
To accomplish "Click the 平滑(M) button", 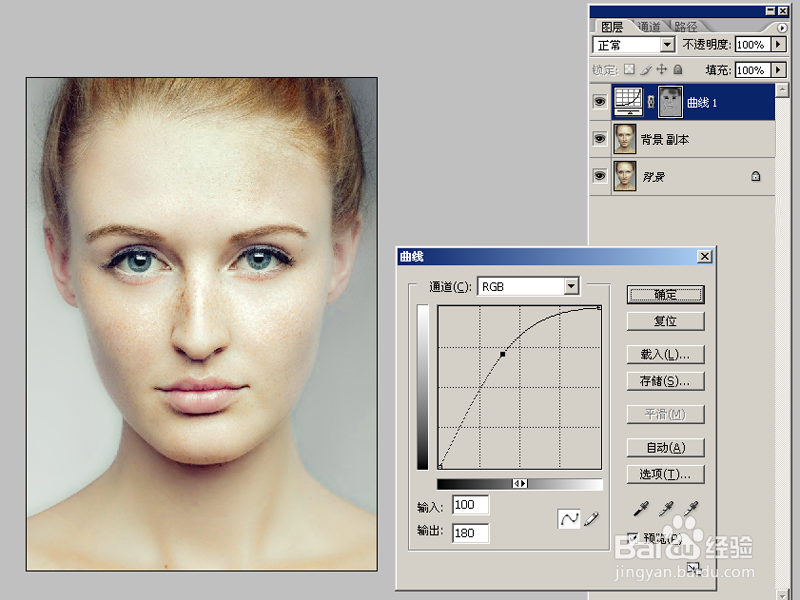I will click(665, 414).
